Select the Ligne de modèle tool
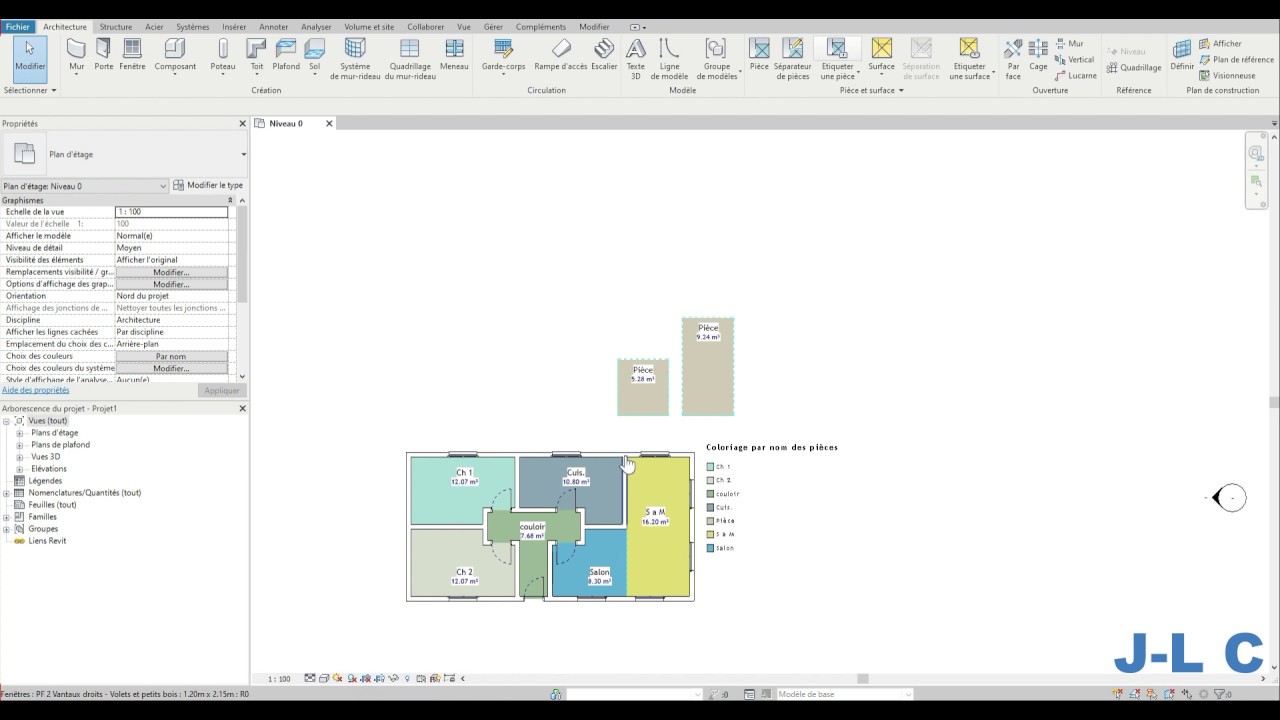The image size is (1280, 720). [x=669, y=58]
